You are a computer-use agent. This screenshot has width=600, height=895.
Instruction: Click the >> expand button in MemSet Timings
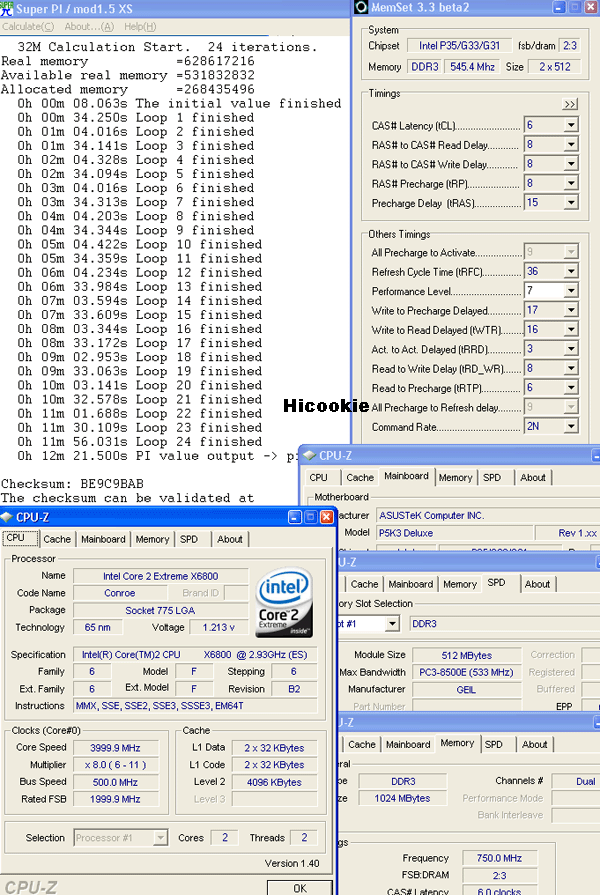pyautogui.click(x=570, y=104)
